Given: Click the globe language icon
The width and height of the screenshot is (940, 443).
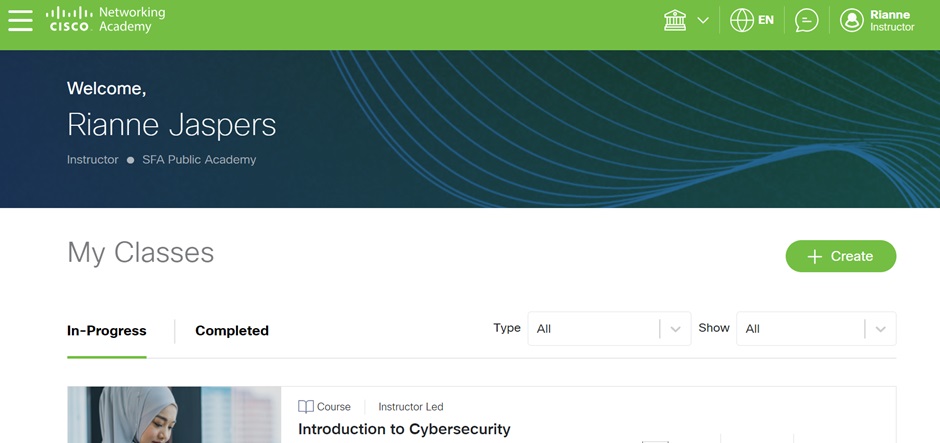Looking at the screenshot, I should [x=741, y=20].
